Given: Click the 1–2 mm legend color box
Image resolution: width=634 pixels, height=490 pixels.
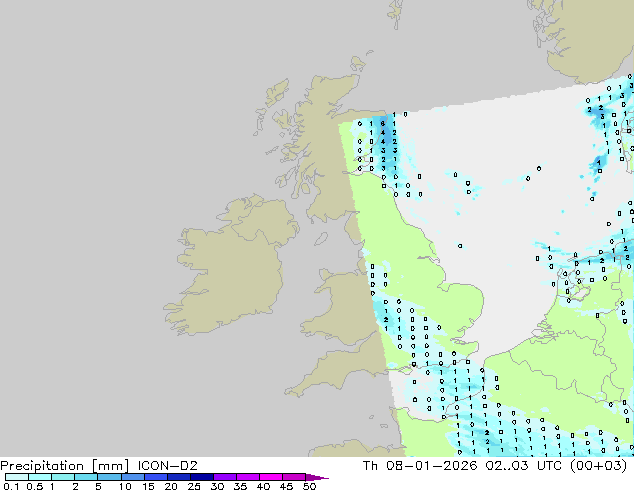Looking at the screenshot, I should (63, 477).
